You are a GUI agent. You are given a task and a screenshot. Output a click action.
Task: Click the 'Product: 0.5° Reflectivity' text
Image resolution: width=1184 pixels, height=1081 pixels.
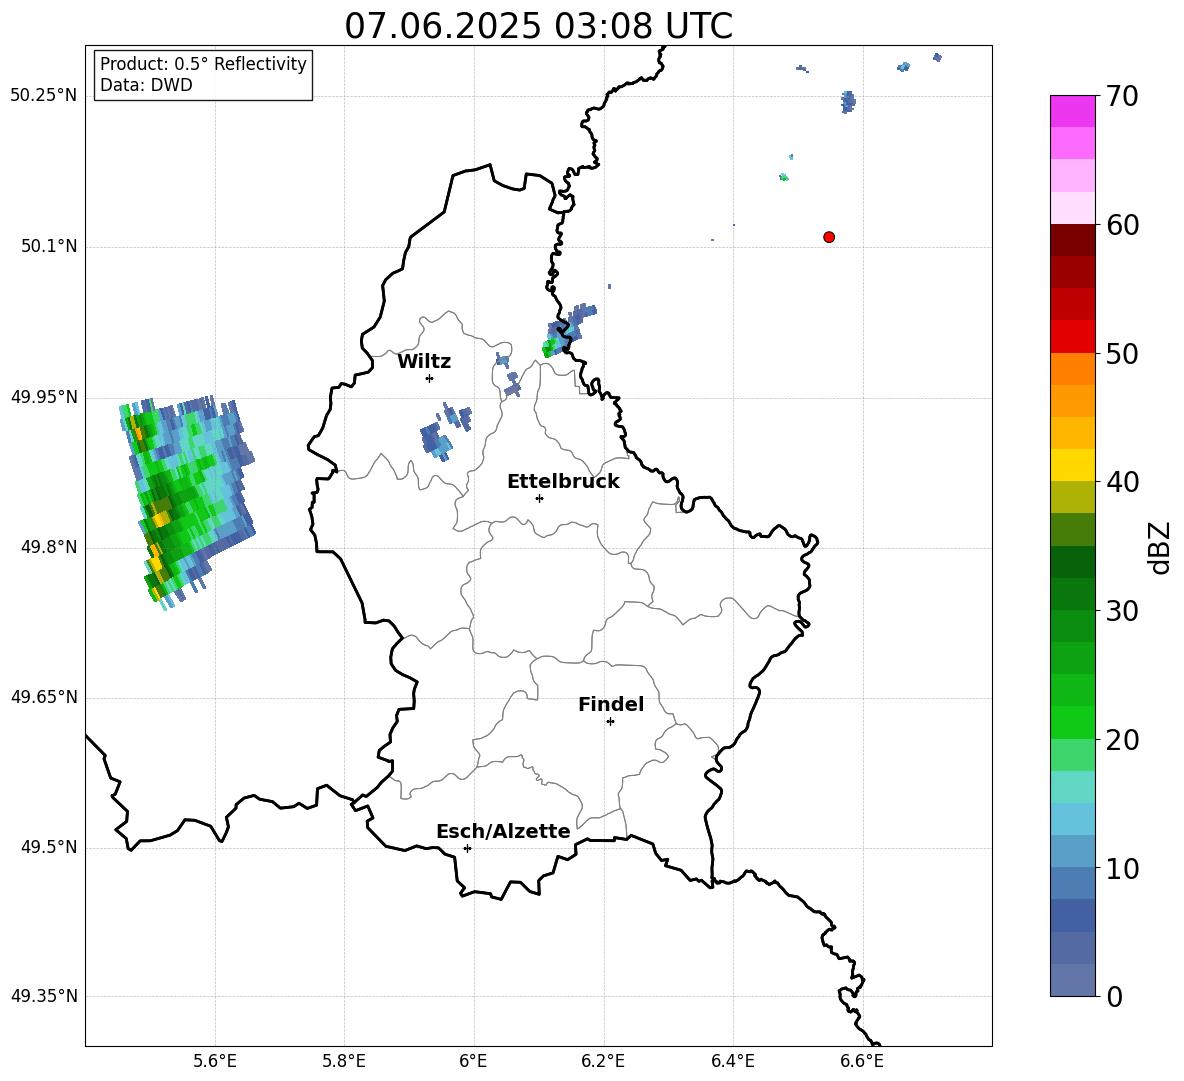tap(203, 64)
